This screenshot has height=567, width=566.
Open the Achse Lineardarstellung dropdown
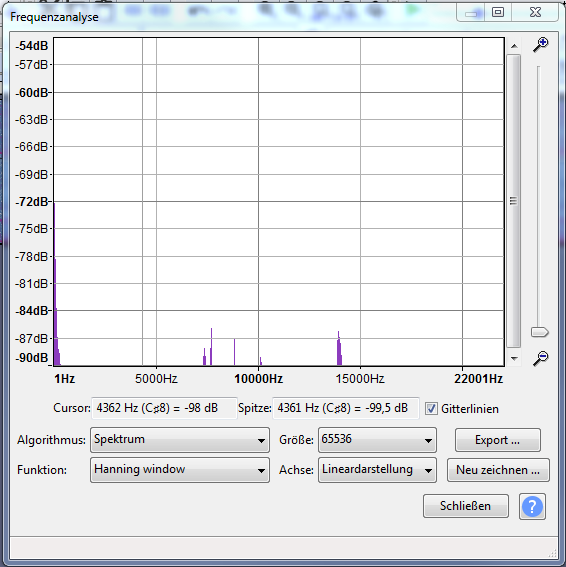click(377, 470)
